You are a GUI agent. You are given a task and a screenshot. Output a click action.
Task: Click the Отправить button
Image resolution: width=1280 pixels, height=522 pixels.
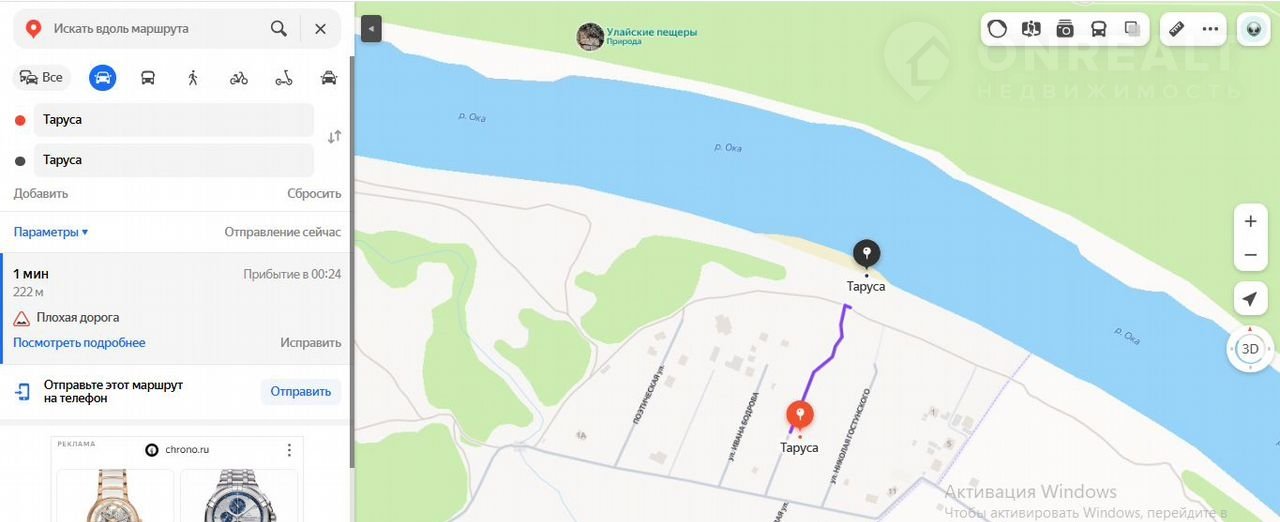(301, 391)
